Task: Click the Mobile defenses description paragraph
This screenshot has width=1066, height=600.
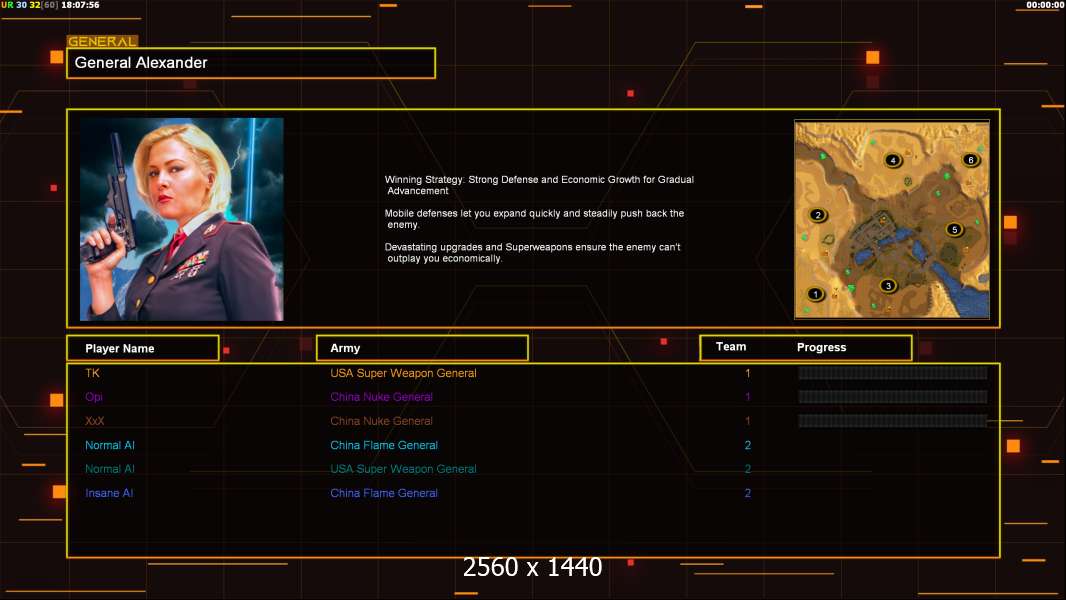Action: [534, 219]
